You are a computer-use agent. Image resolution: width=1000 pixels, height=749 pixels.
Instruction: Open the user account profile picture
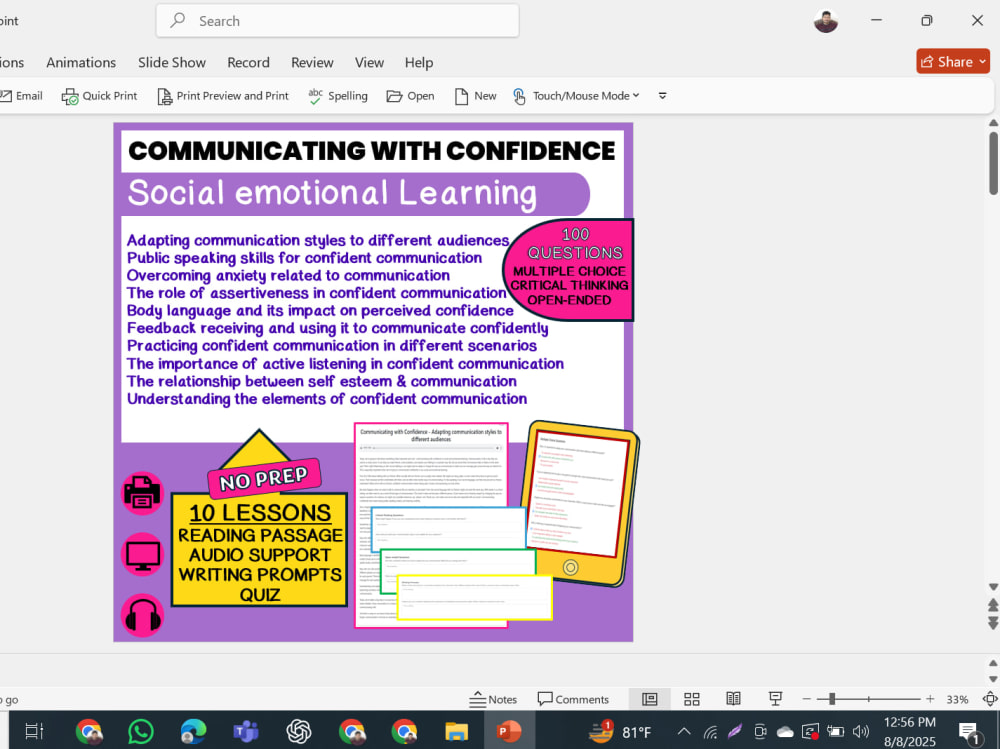click(826, 21)
